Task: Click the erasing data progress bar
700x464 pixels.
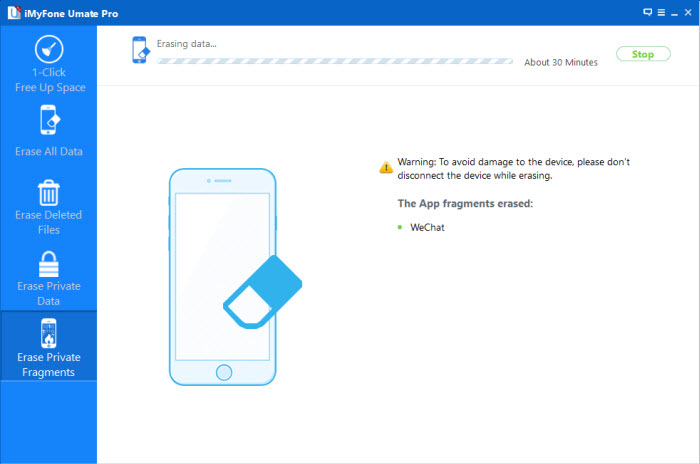Action: [335, 61]
